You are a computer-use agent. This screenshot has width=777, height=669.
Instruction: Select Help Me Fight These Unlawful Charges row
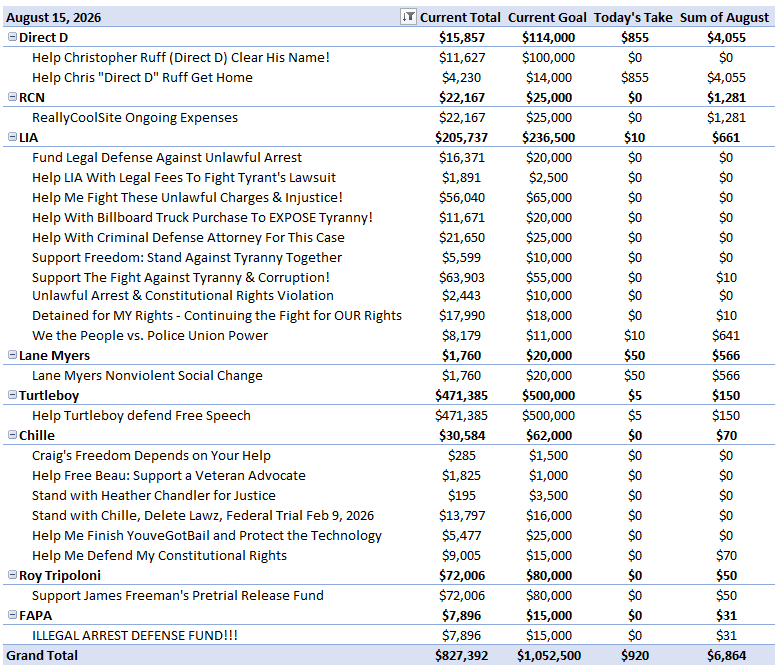point(187,197)
